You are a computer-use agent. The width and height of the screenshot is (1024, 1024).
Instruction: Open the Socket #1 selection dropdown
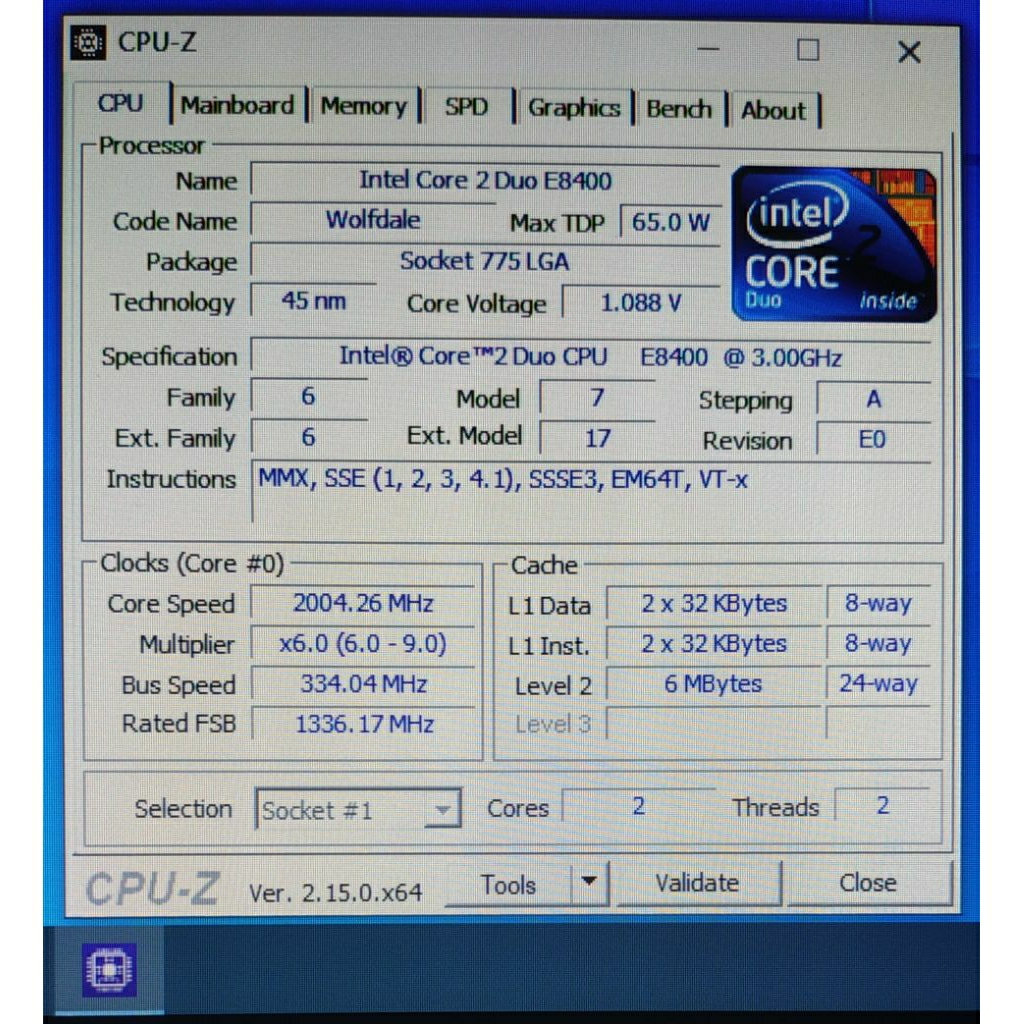(x=358, y=810)
